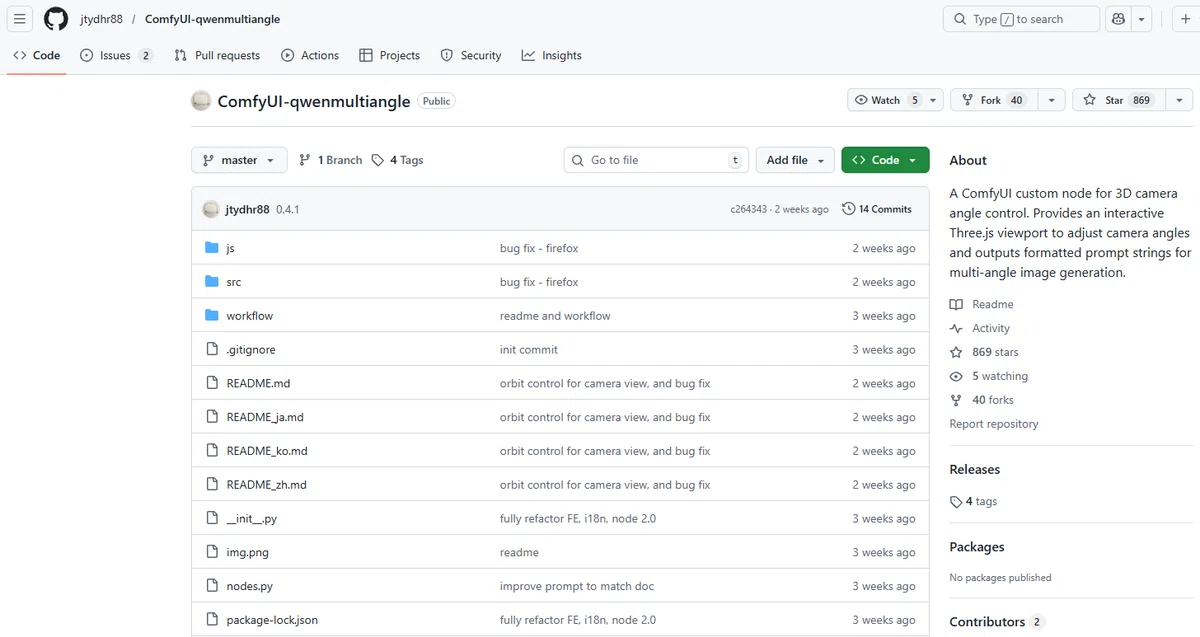
Task: Click the Fork button
Action: [x=993, y=100]
